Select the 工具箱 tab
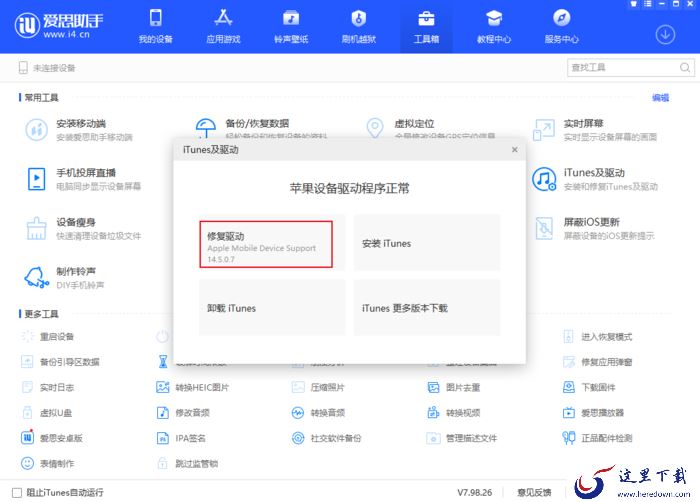700x502 pixels. 426,27
